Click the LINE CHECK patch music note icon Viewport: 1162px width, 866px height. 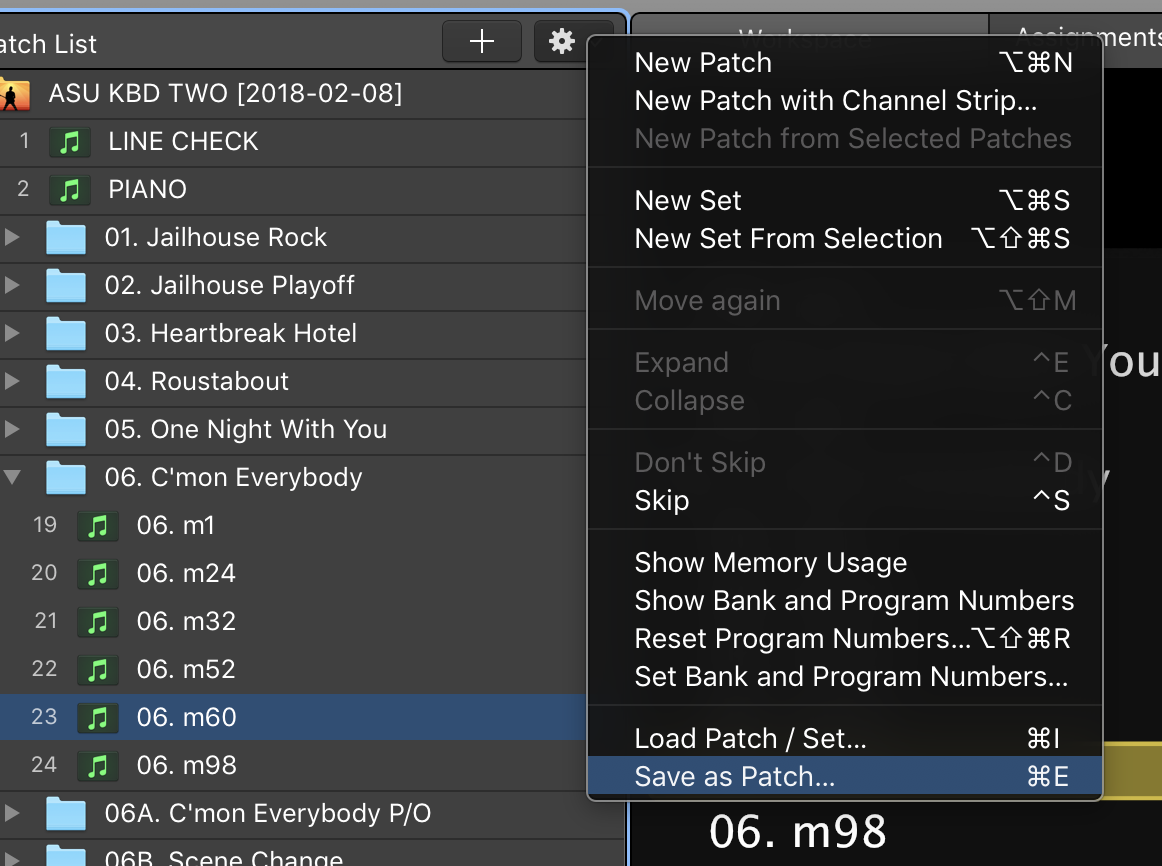[70, 142]
